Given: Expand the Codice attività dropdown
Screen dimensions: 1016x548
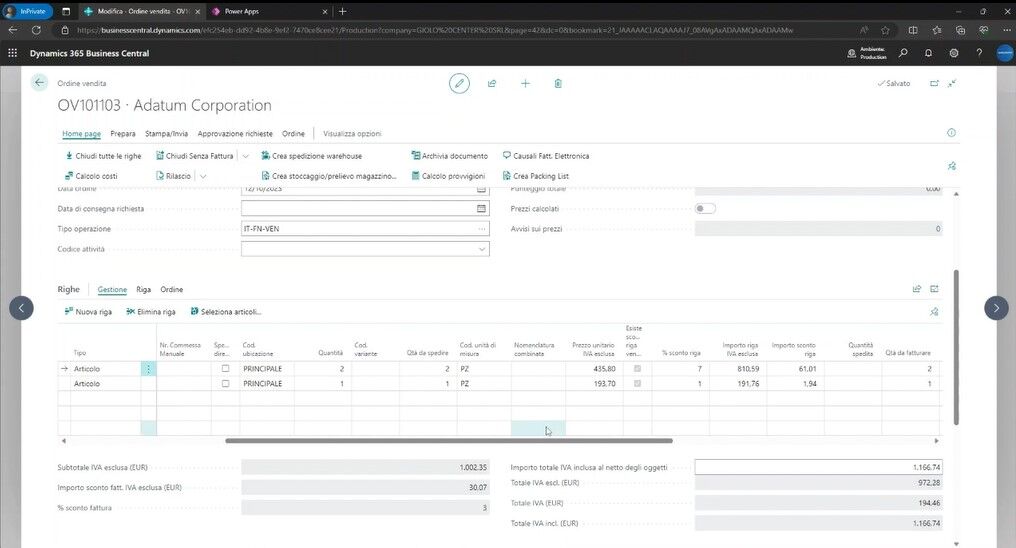Looking at the screenshot, I should click(x=481, y=249).
